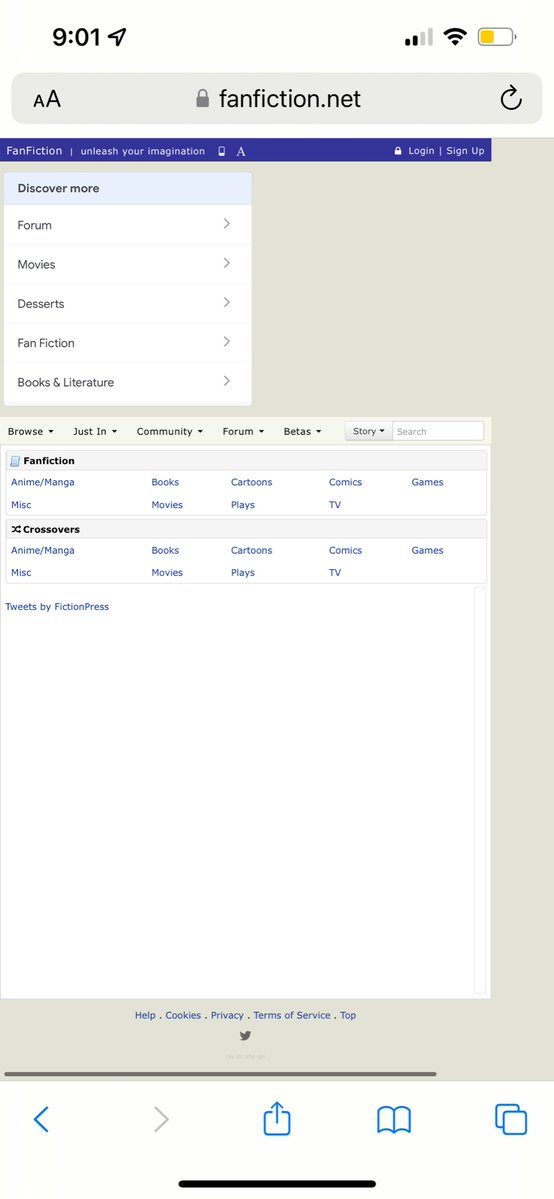
Task: Tap the Discover more heading
Action: [x=58, y=188]
